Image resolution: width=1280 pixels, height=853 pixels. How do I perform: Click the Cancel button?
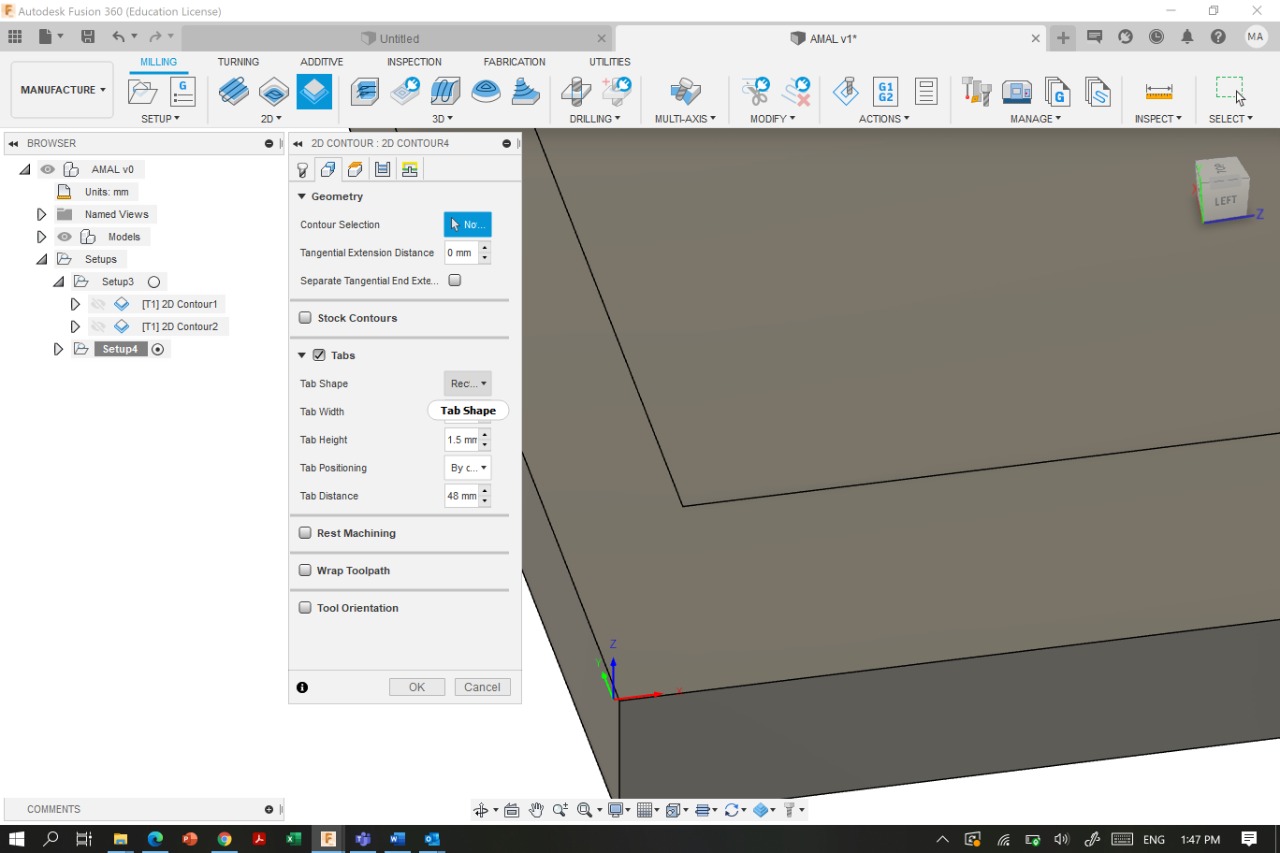click(482, 687)
